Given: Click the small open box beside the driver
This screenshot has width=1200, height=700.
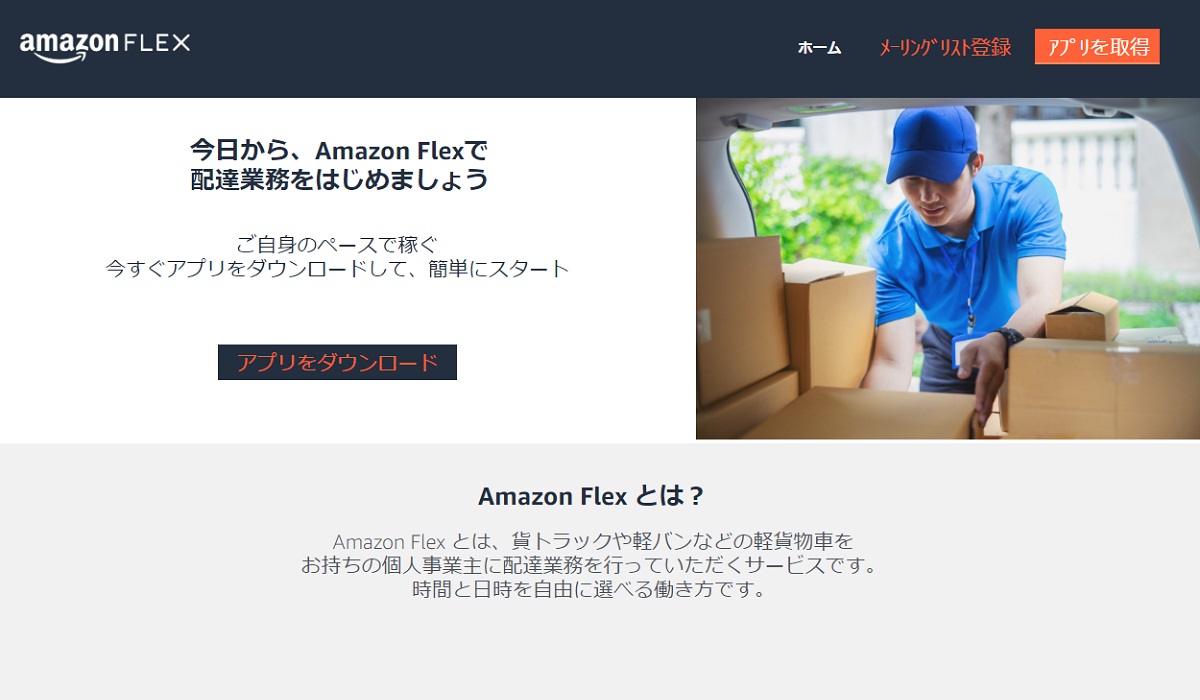Looking at the screenshot, I should click(x=1082, y=316).
